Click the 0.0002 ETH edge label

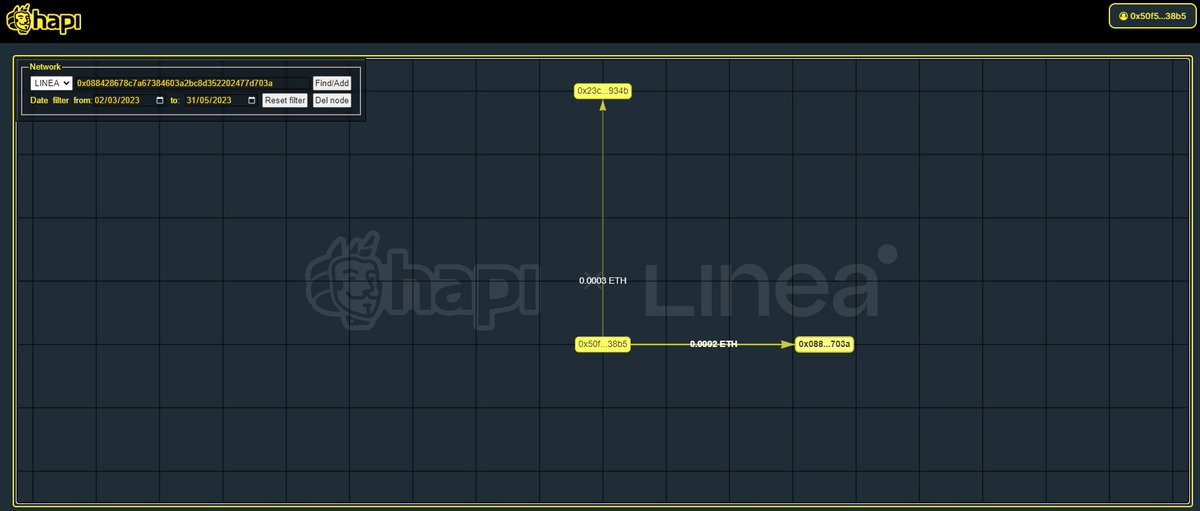tap(714, 344)
